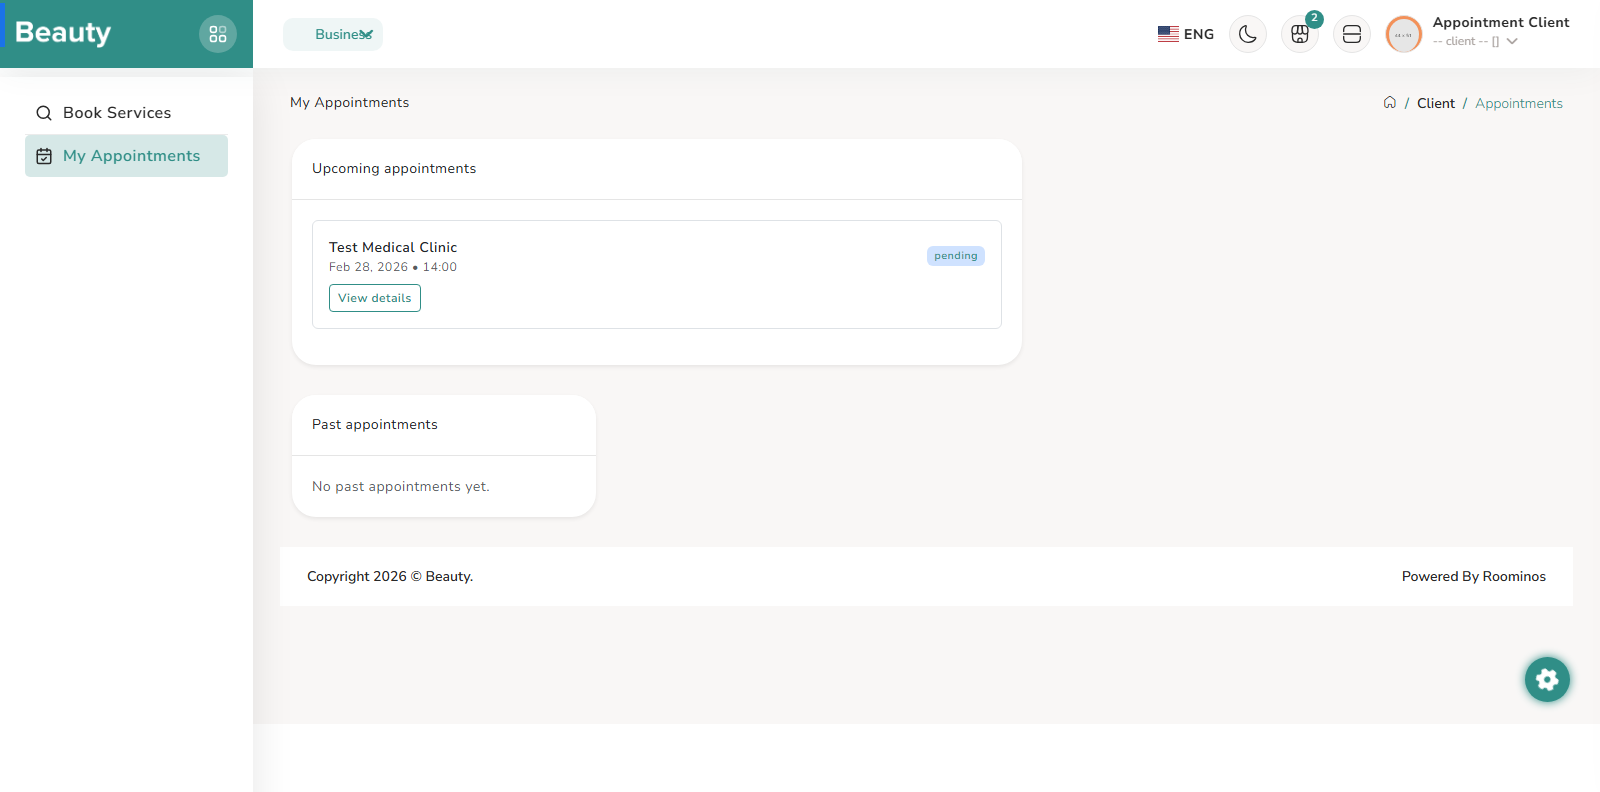The image size is (1600, 792).
Task: Click the Past appointments heading
Action: click(375, 424)
